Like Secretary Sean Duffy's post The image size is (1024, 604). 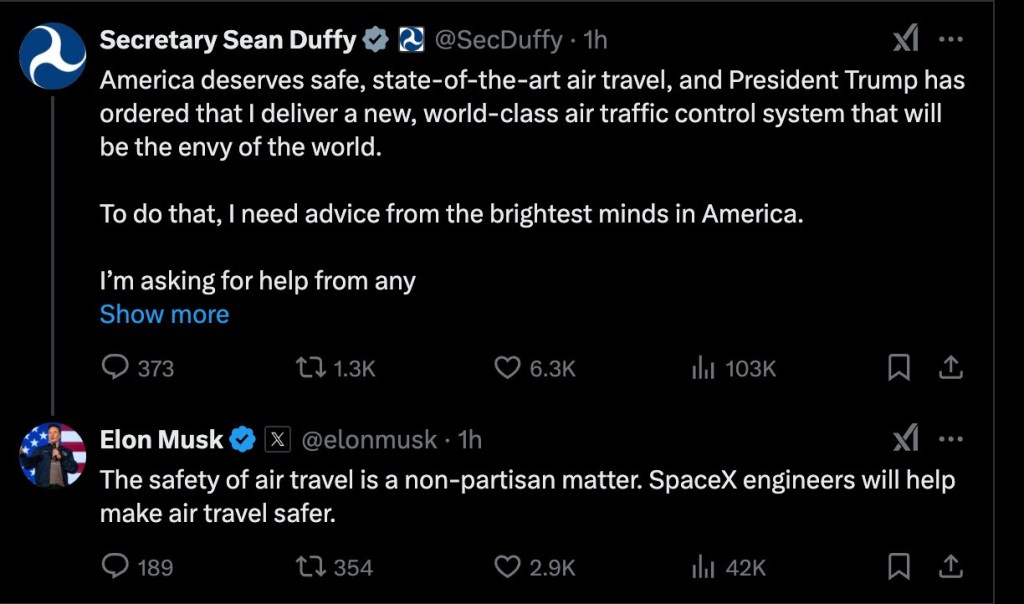coord(508,368)
